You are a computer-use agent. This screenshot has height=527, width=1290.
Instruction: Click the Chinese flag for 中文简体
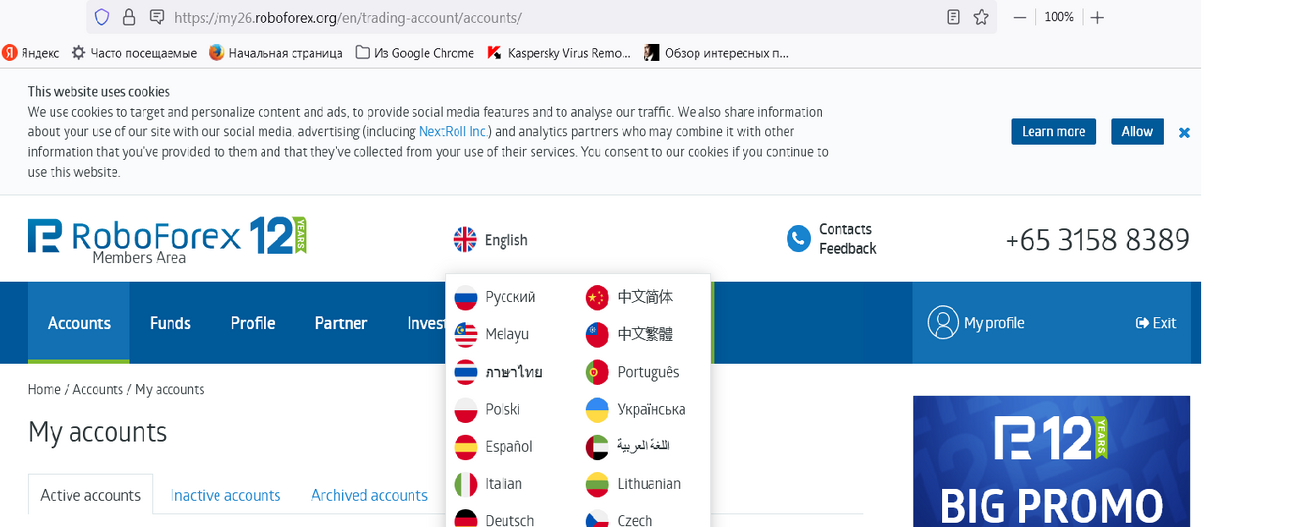coord(597,297)
